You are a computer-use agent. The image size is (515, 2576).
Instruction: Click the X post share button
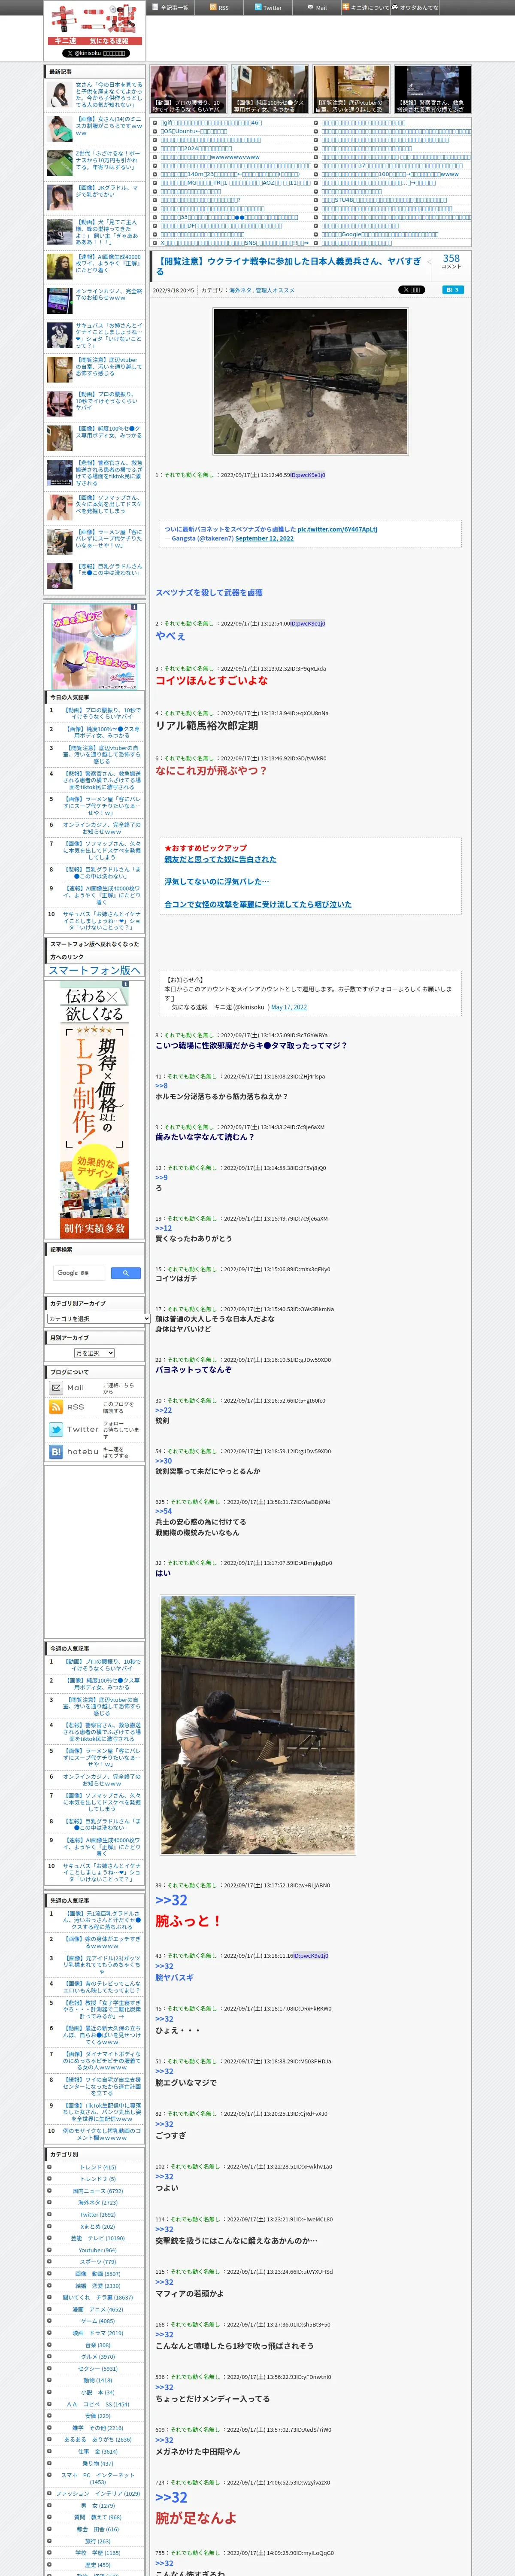(411, 290)
